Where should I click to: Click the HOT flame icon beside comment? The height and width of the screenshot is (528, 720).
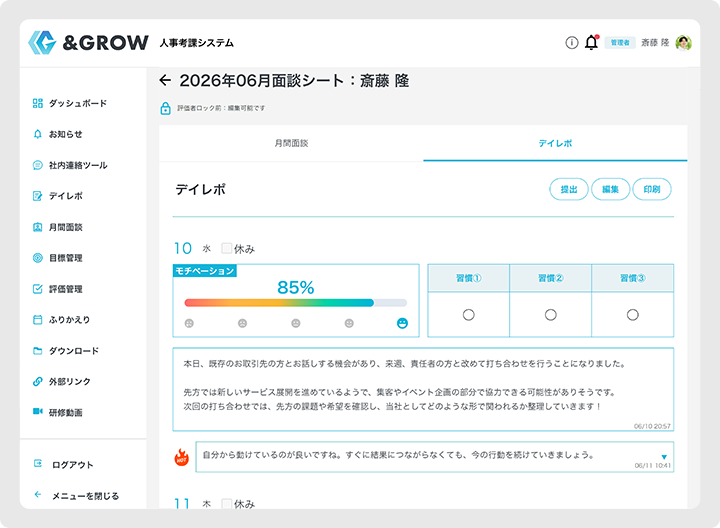(x=182, y=457)
